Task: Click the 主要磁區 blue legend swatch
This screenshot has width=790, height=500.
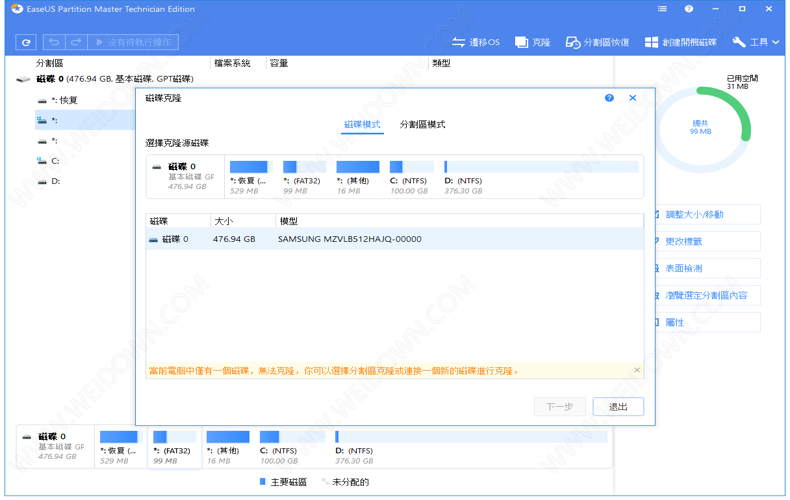Action: 262,481
